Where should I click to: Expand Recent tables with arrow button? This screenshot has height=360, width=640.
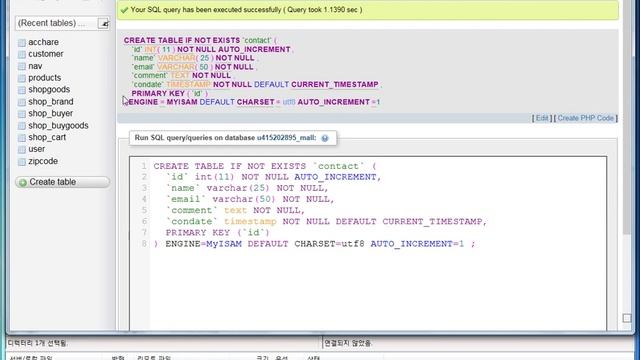coord(104,24)
